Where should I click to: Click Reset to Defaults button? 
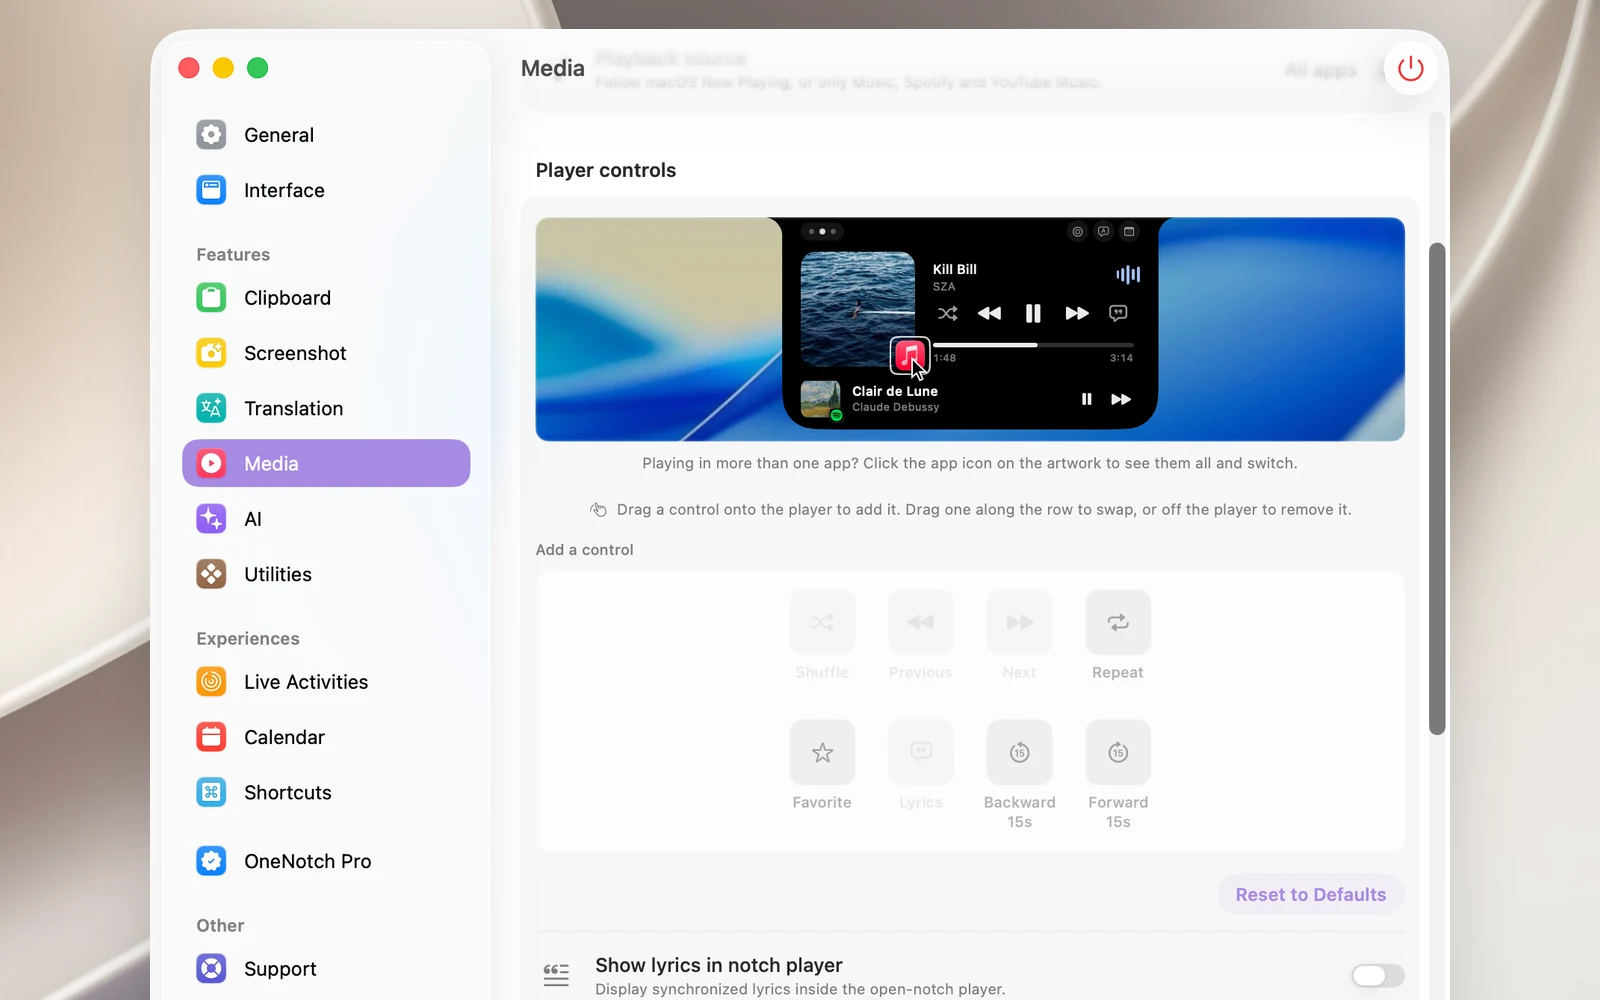click(x=1311, y=894)
